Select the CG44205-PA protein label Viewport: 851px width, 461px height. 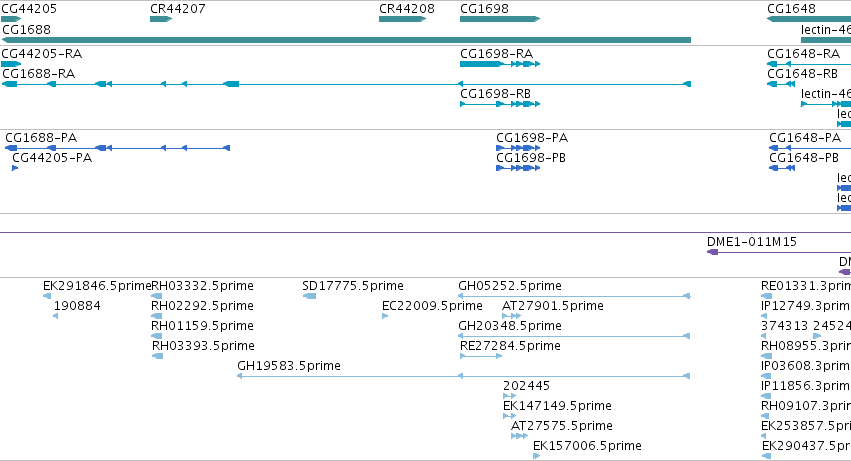52,158
